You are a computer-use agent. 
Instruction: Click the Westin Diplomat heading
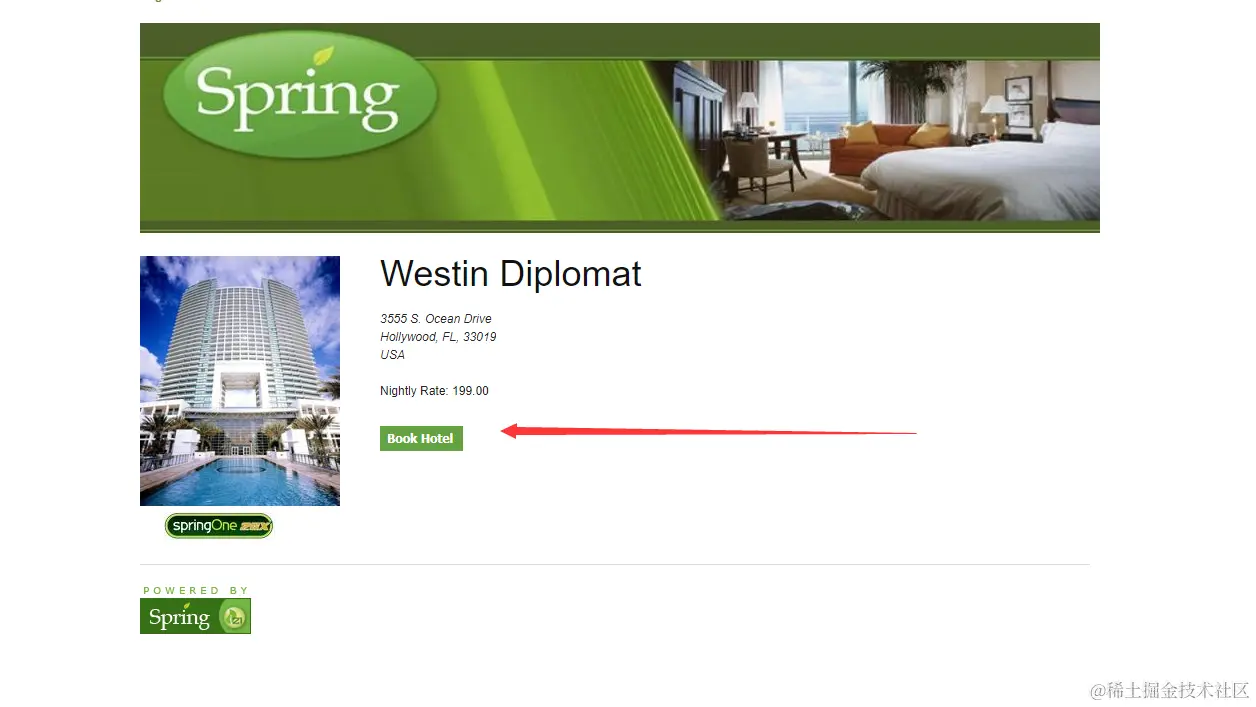[x=511, y=273]
